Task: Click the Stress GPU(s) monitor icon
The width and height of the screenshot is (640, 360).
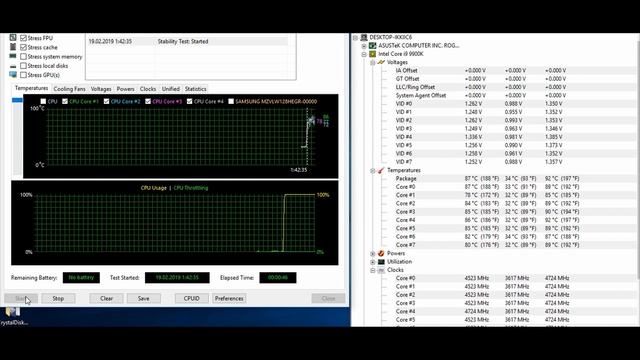Action: click(x=13, y=75)
